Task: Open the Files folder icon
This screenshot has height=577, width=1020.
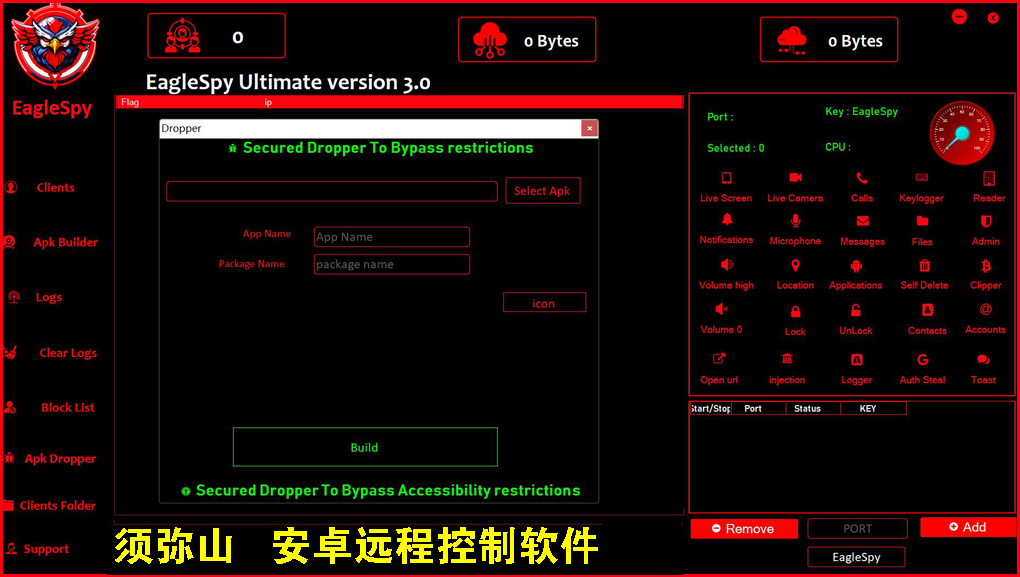Action: pos(922,221)
